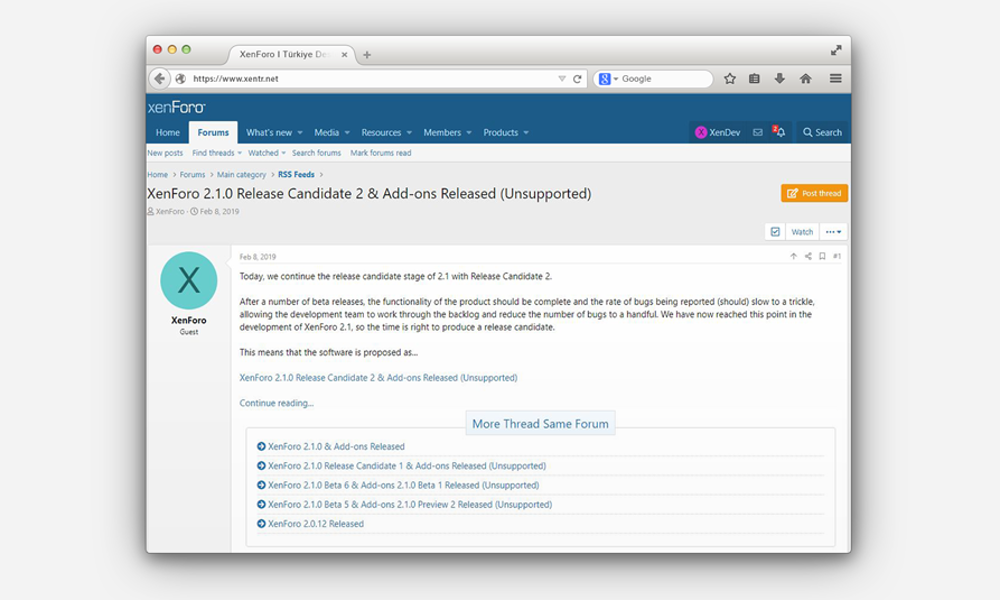Image resolution: width=1000 pixels, height=600 pixels.
Task: Mark thread read with checkbox icon
Action: [775, 231]
